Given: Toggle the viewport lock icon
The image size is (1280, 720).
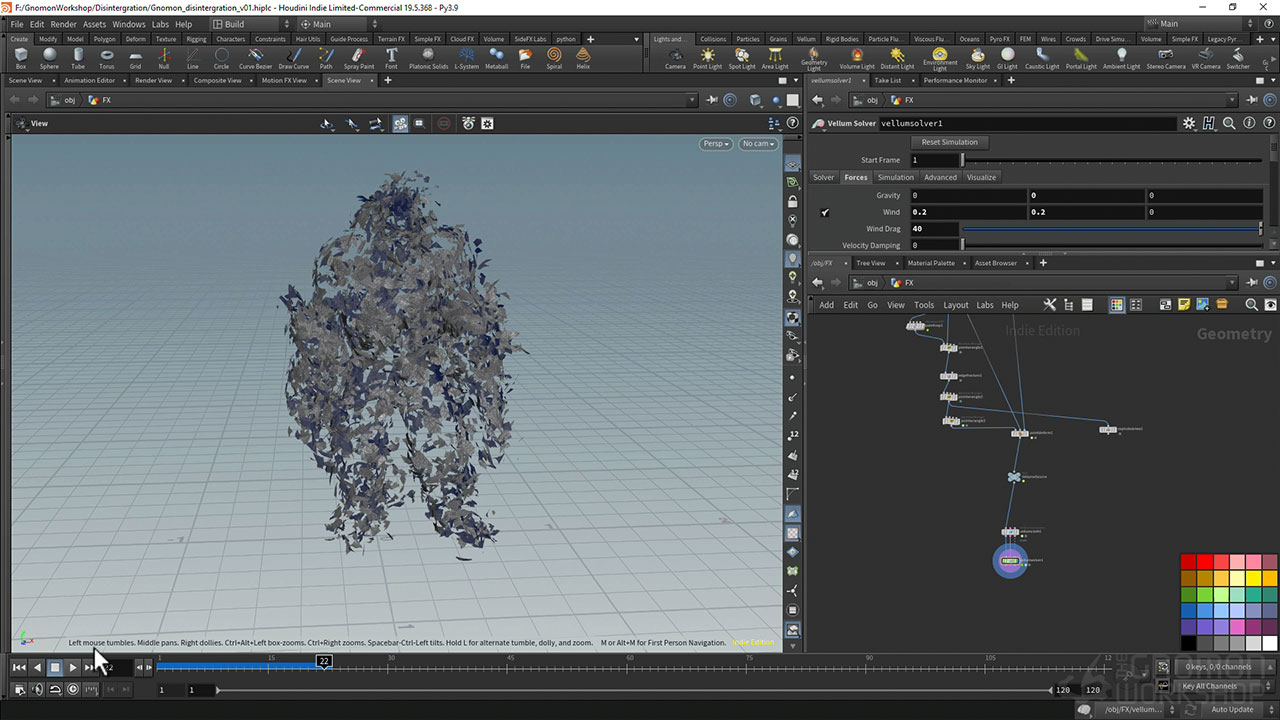Looking at the screenshot, I should click(793, 202).
